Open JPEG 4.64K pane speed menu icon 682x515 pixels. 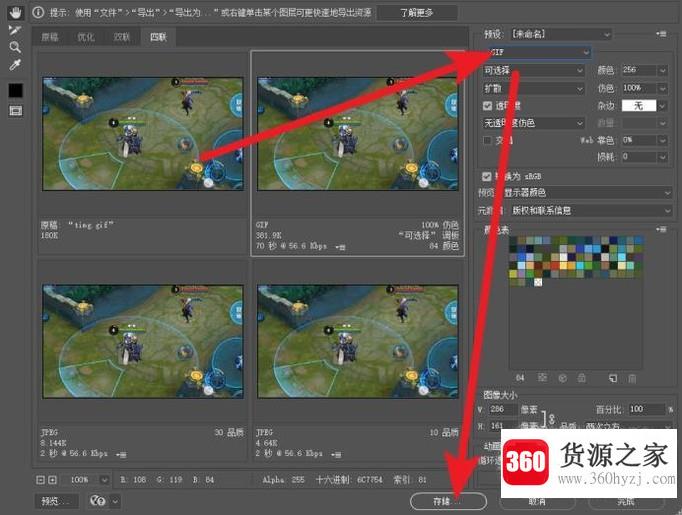click(336, 454)
